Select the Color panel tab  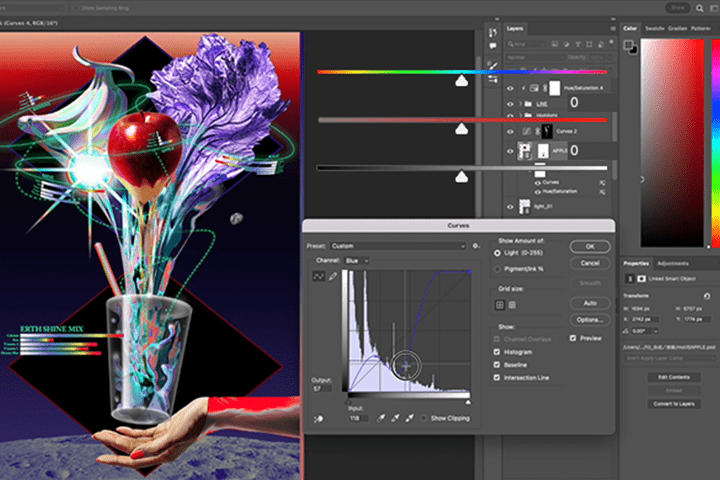[x=630, y=28]
